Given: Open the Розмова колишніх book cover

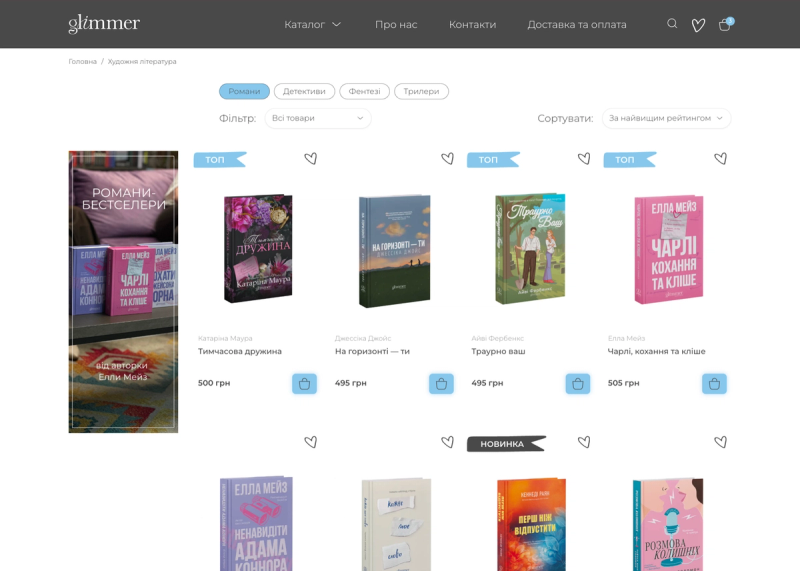Looking at the screenshot, I should 668,524.
